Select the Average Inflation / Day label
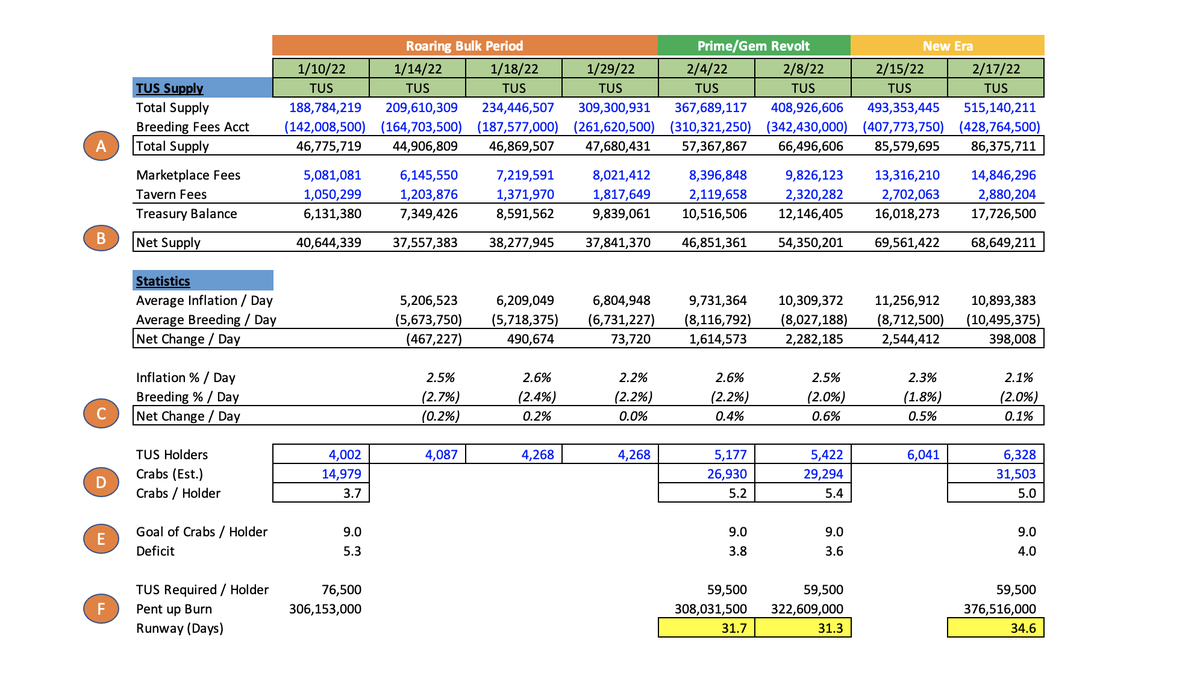The image size is (1200, 687). pyautogui.click(x=203, y=300)
